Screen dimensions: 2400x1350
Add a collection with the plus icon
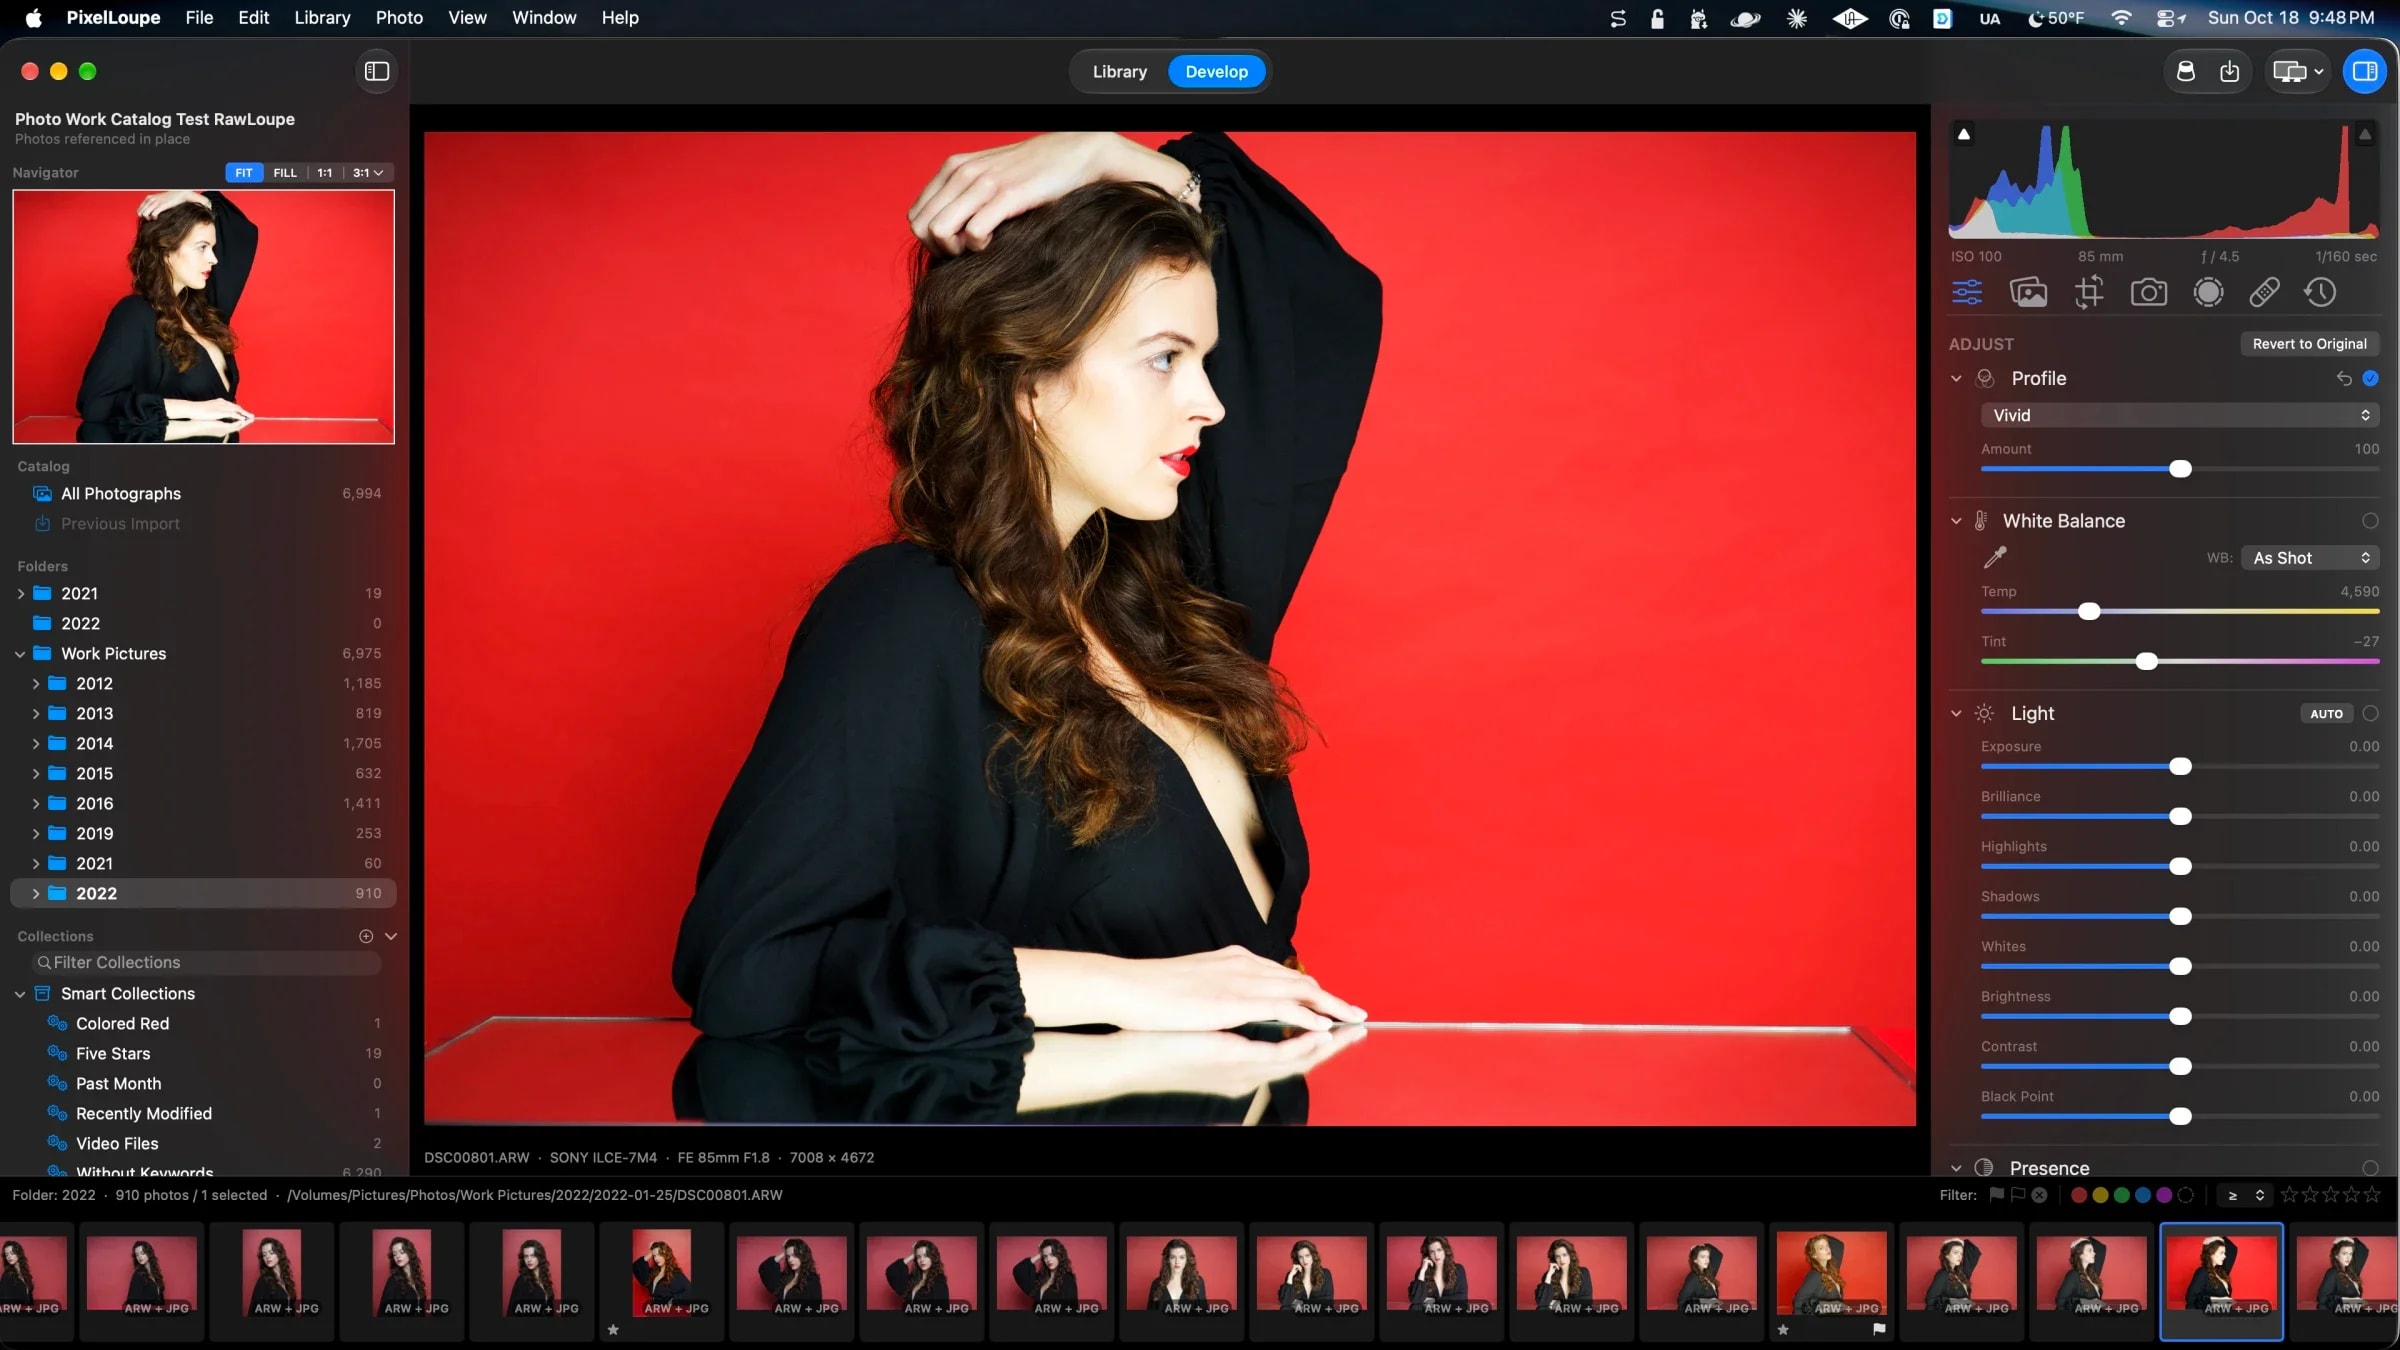click(x=366, y=936)
